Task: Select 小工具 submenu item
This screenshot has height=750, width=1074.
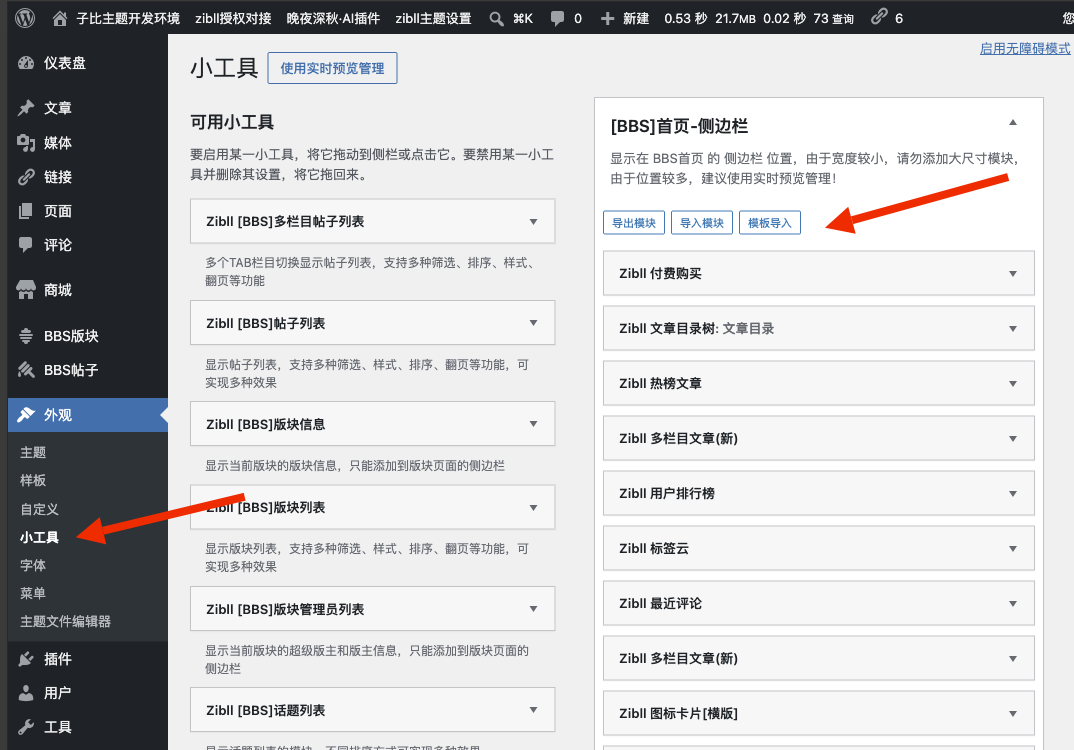Action: (x=39, y=538)
